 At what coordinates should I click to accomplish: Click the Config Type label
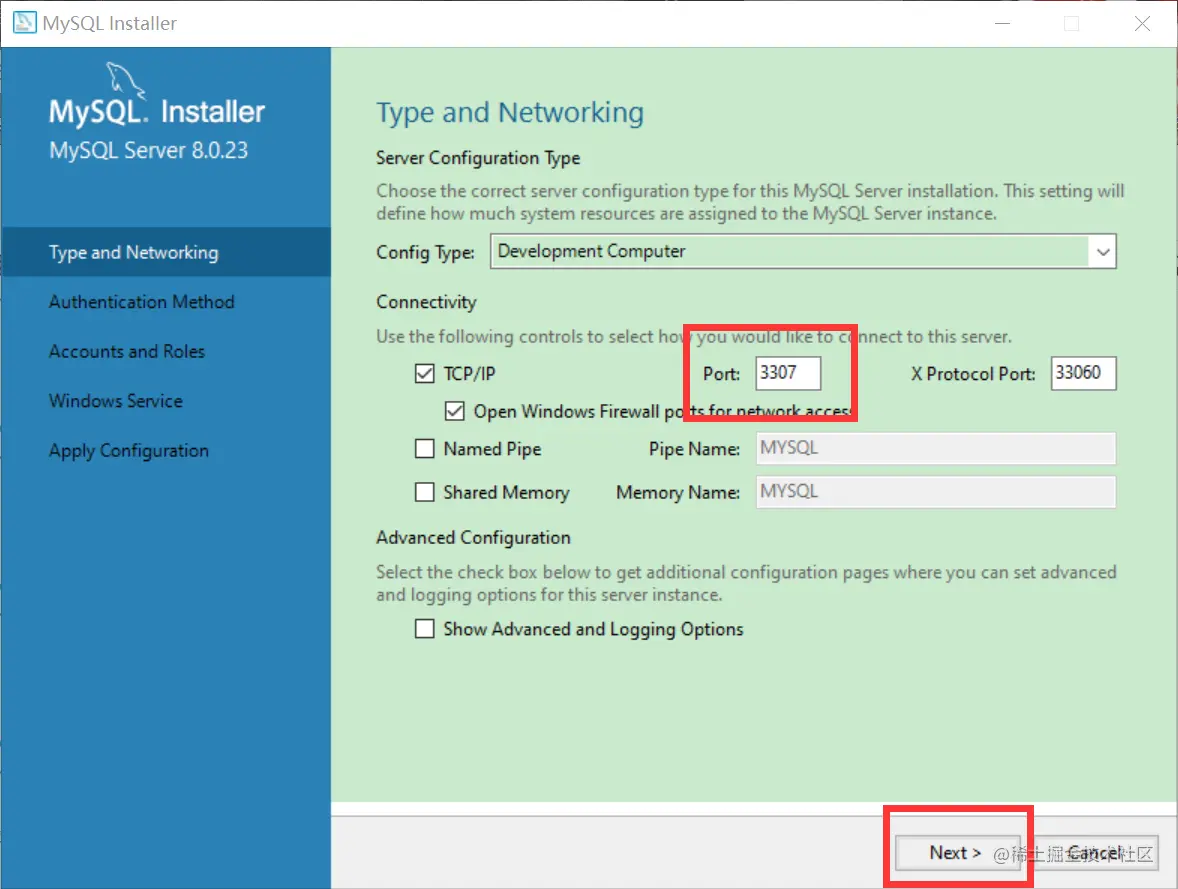425,252
